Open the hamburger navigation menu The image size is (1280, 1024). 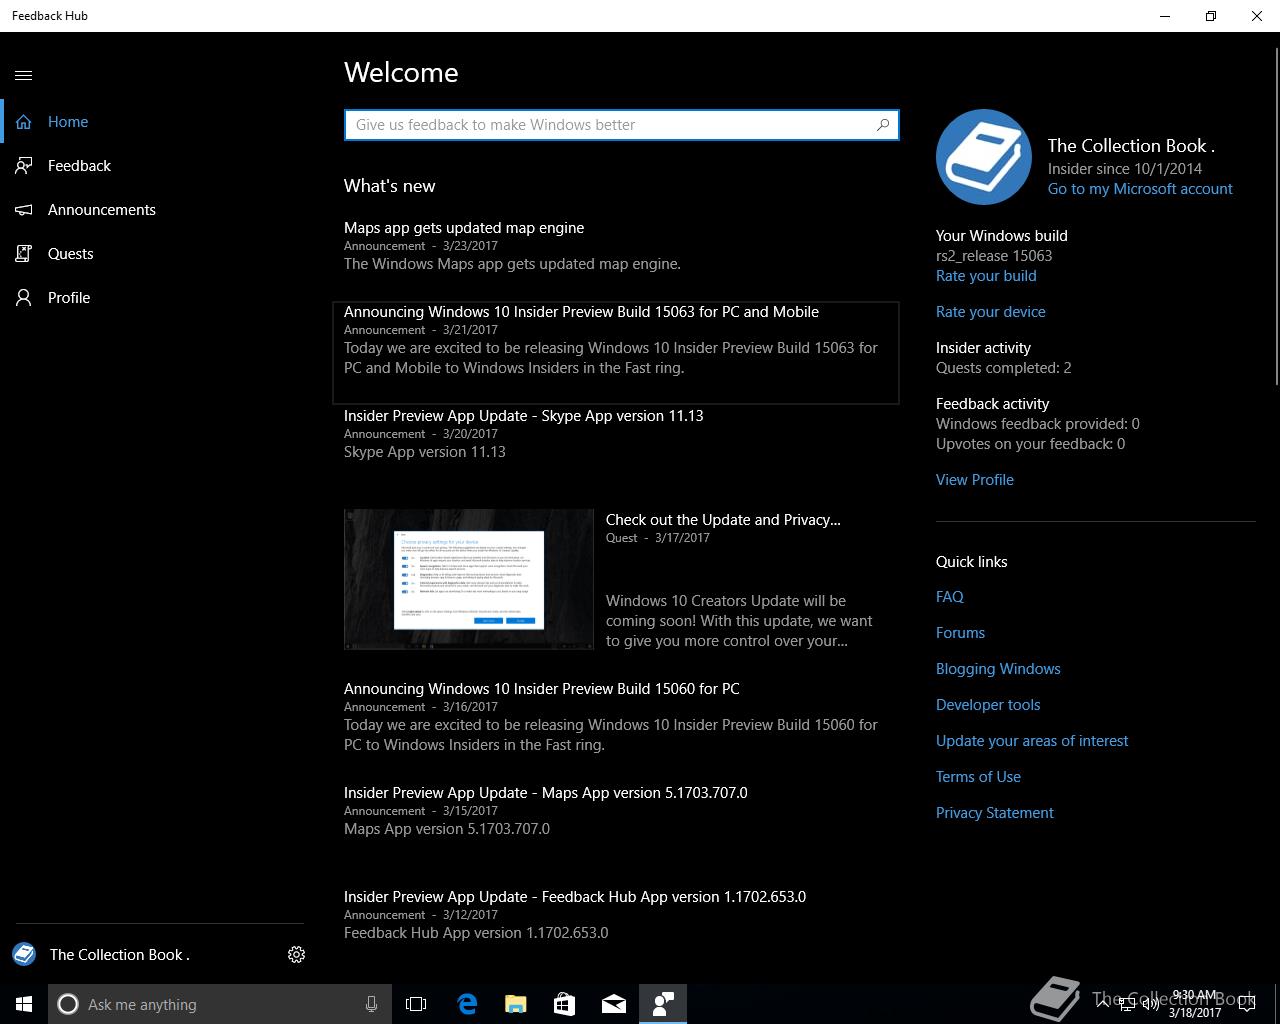(x=24, y=75)
